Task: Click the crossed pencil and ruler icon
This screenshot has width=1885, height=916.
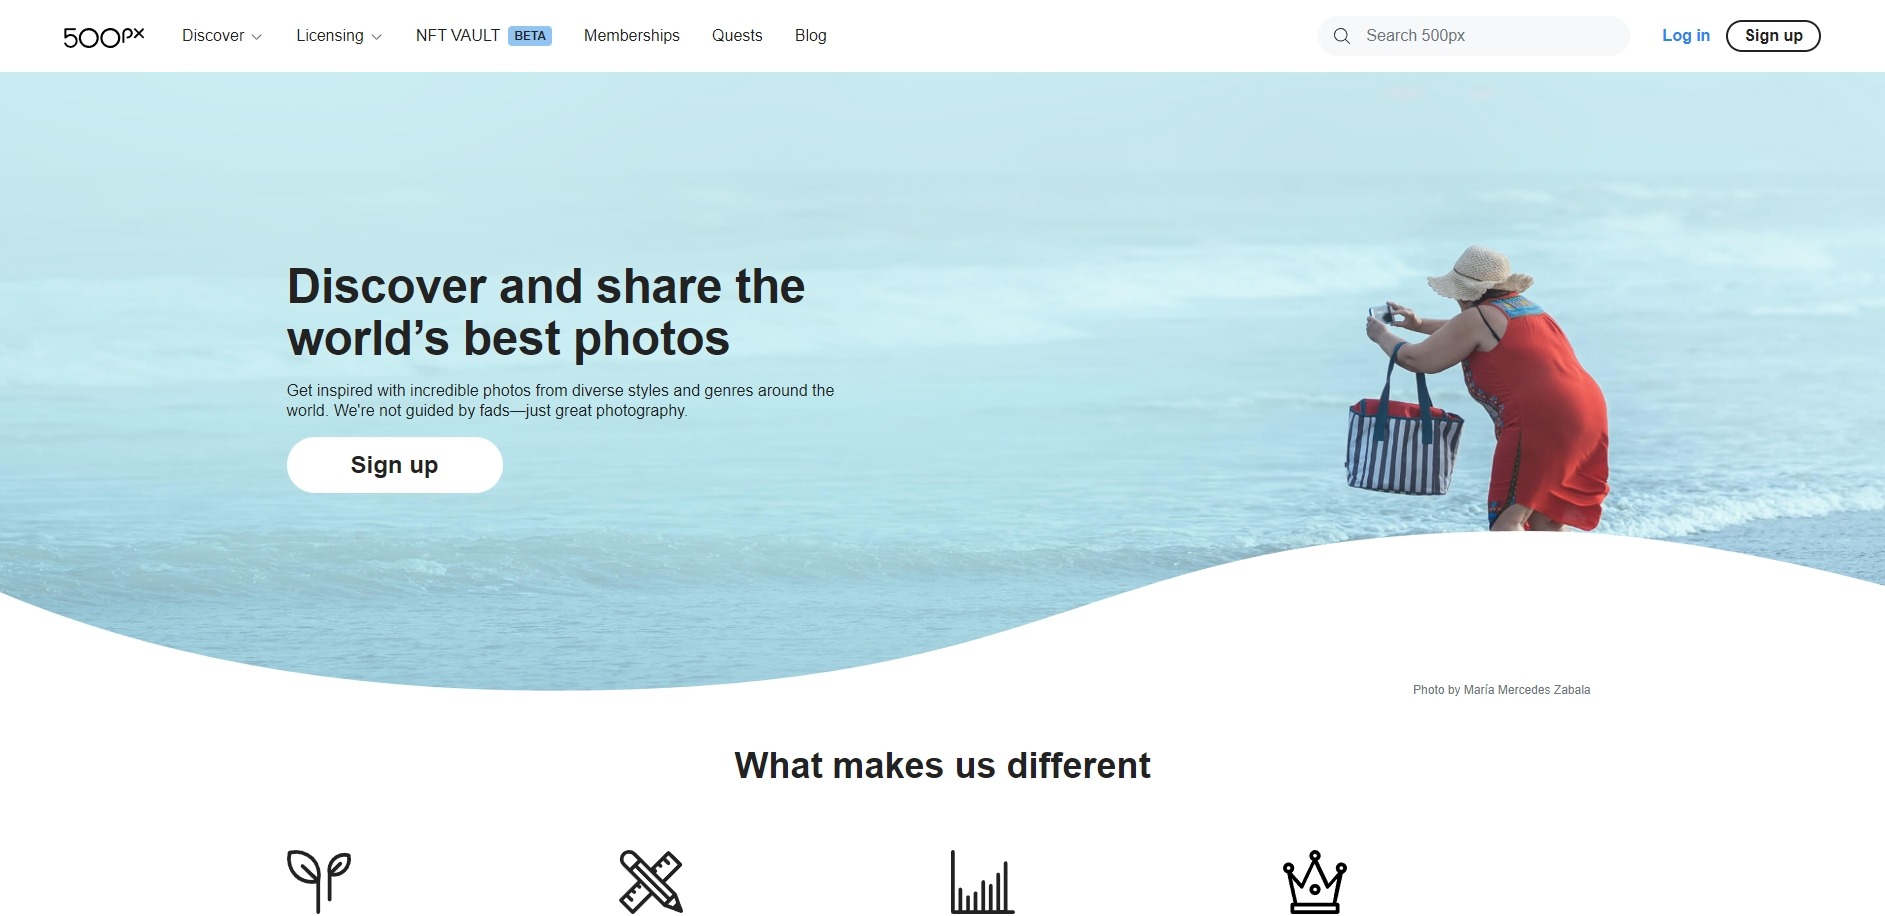Action: tap(651, 881)
